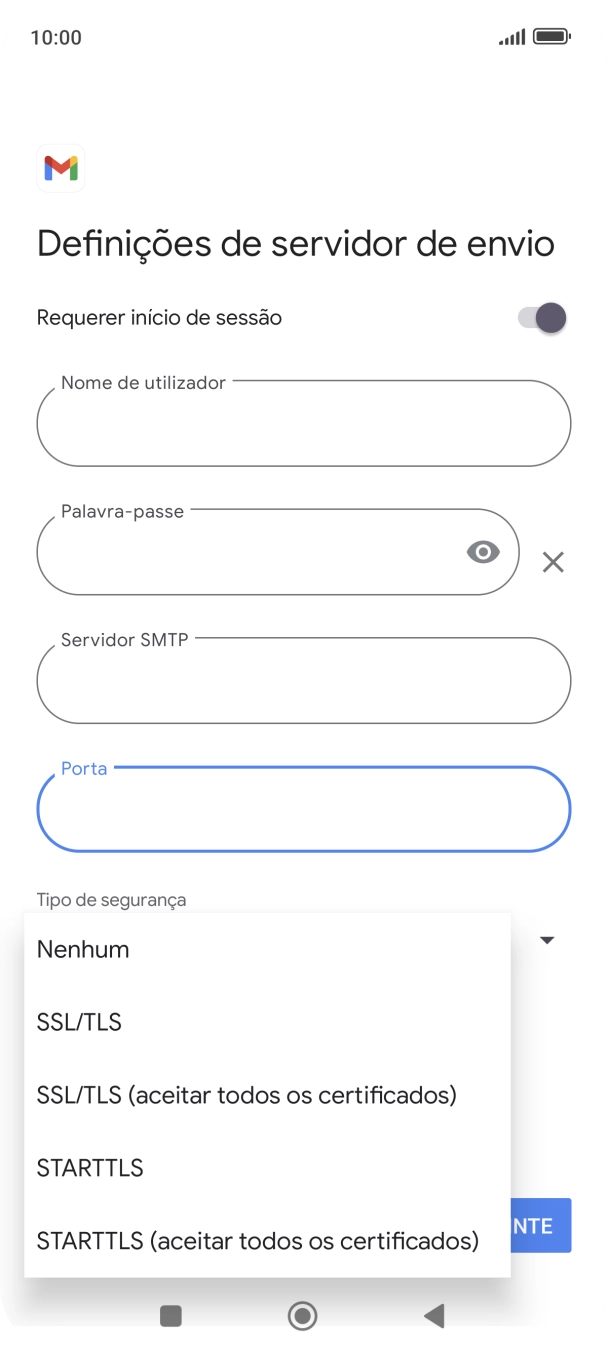Disable the Requerer início de sessão toggle
Image resolution: width=608 pixels, height=1352 pixels.
click(x=538, y=317)
